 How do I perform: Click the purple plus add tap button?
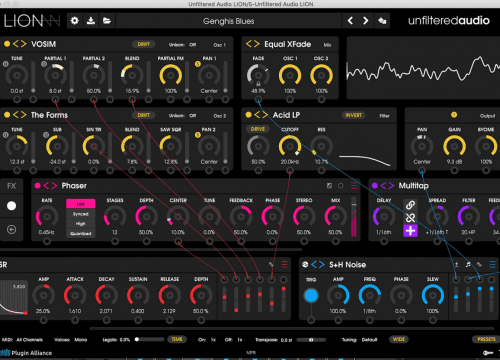(x=410, y=231)
